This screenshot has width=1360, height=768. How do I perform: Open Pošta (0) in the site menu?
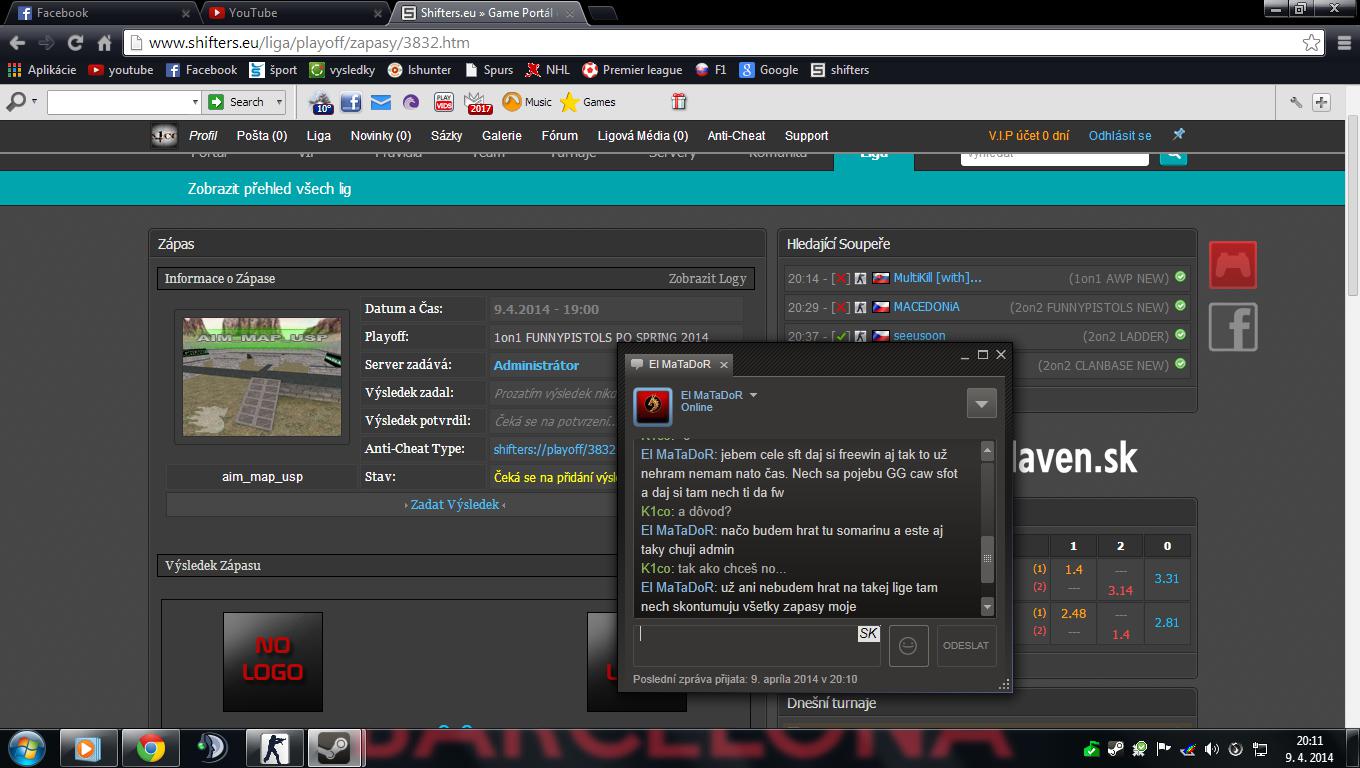point(262,135)
